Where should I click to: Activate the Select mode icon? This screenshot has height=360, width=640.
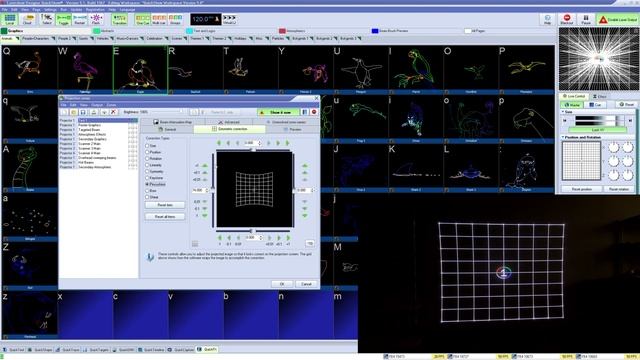47,19
